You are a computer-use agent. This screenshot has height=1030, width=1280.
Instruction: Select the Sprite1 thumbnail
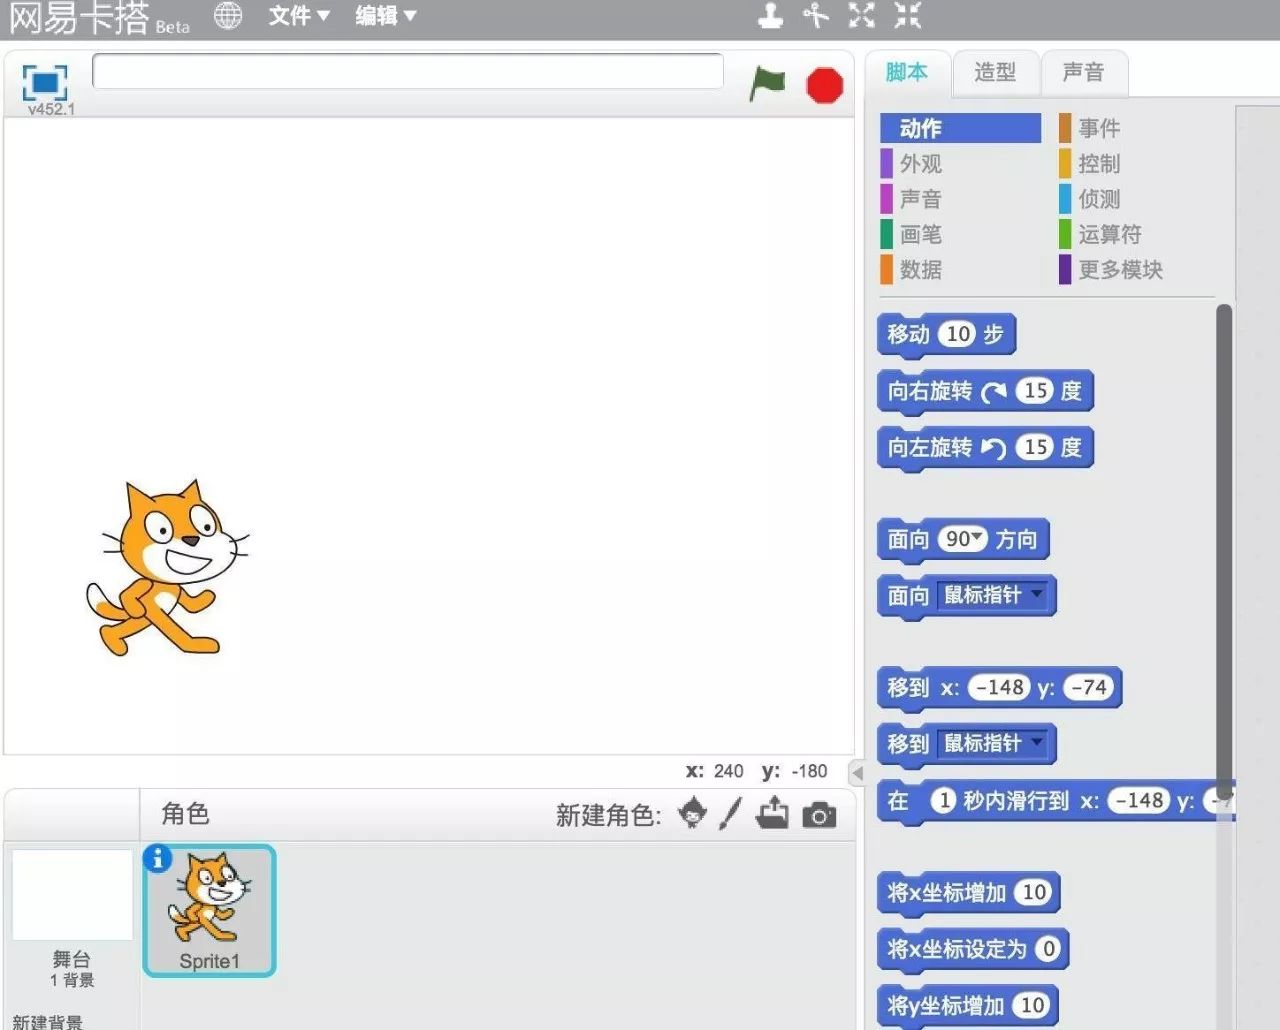coord(209,910)
